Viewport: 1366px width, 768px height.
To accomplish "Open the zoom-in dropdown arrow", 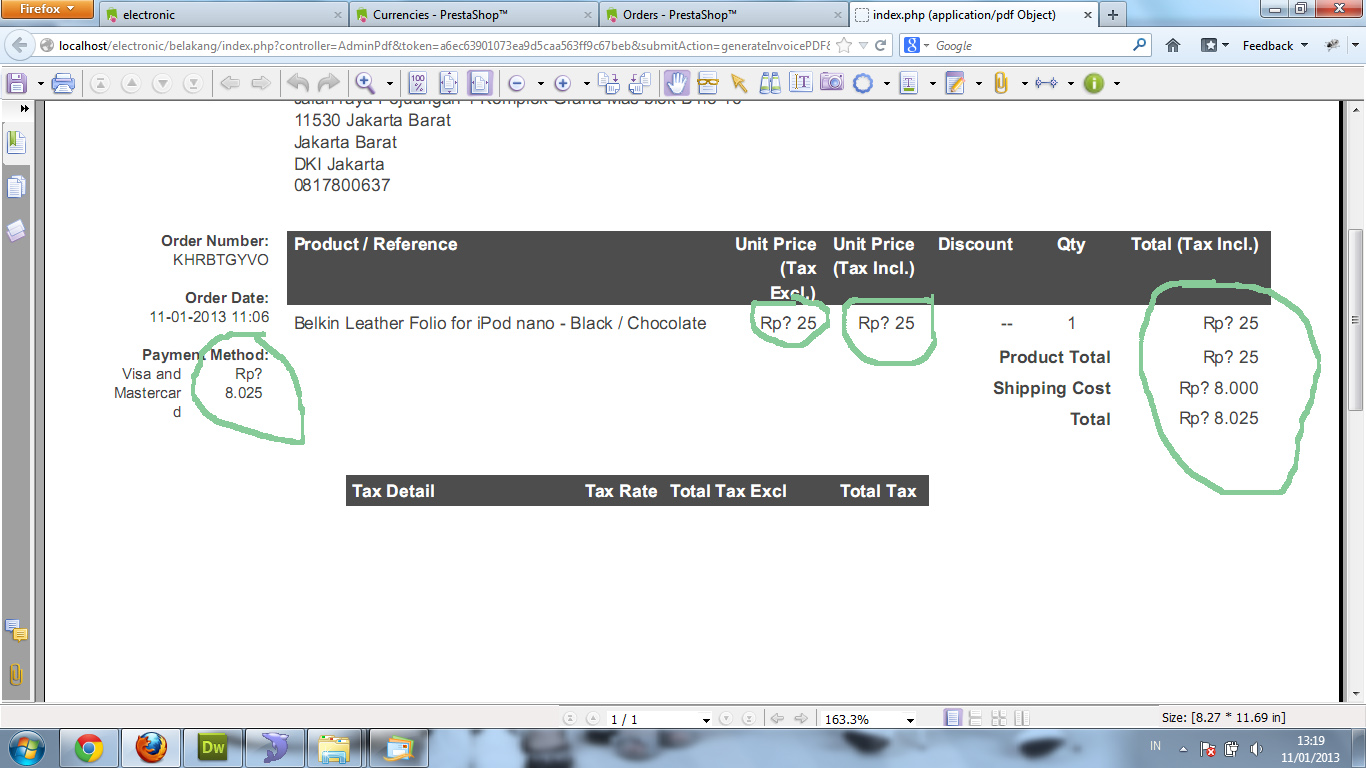I will pos(587,83).
